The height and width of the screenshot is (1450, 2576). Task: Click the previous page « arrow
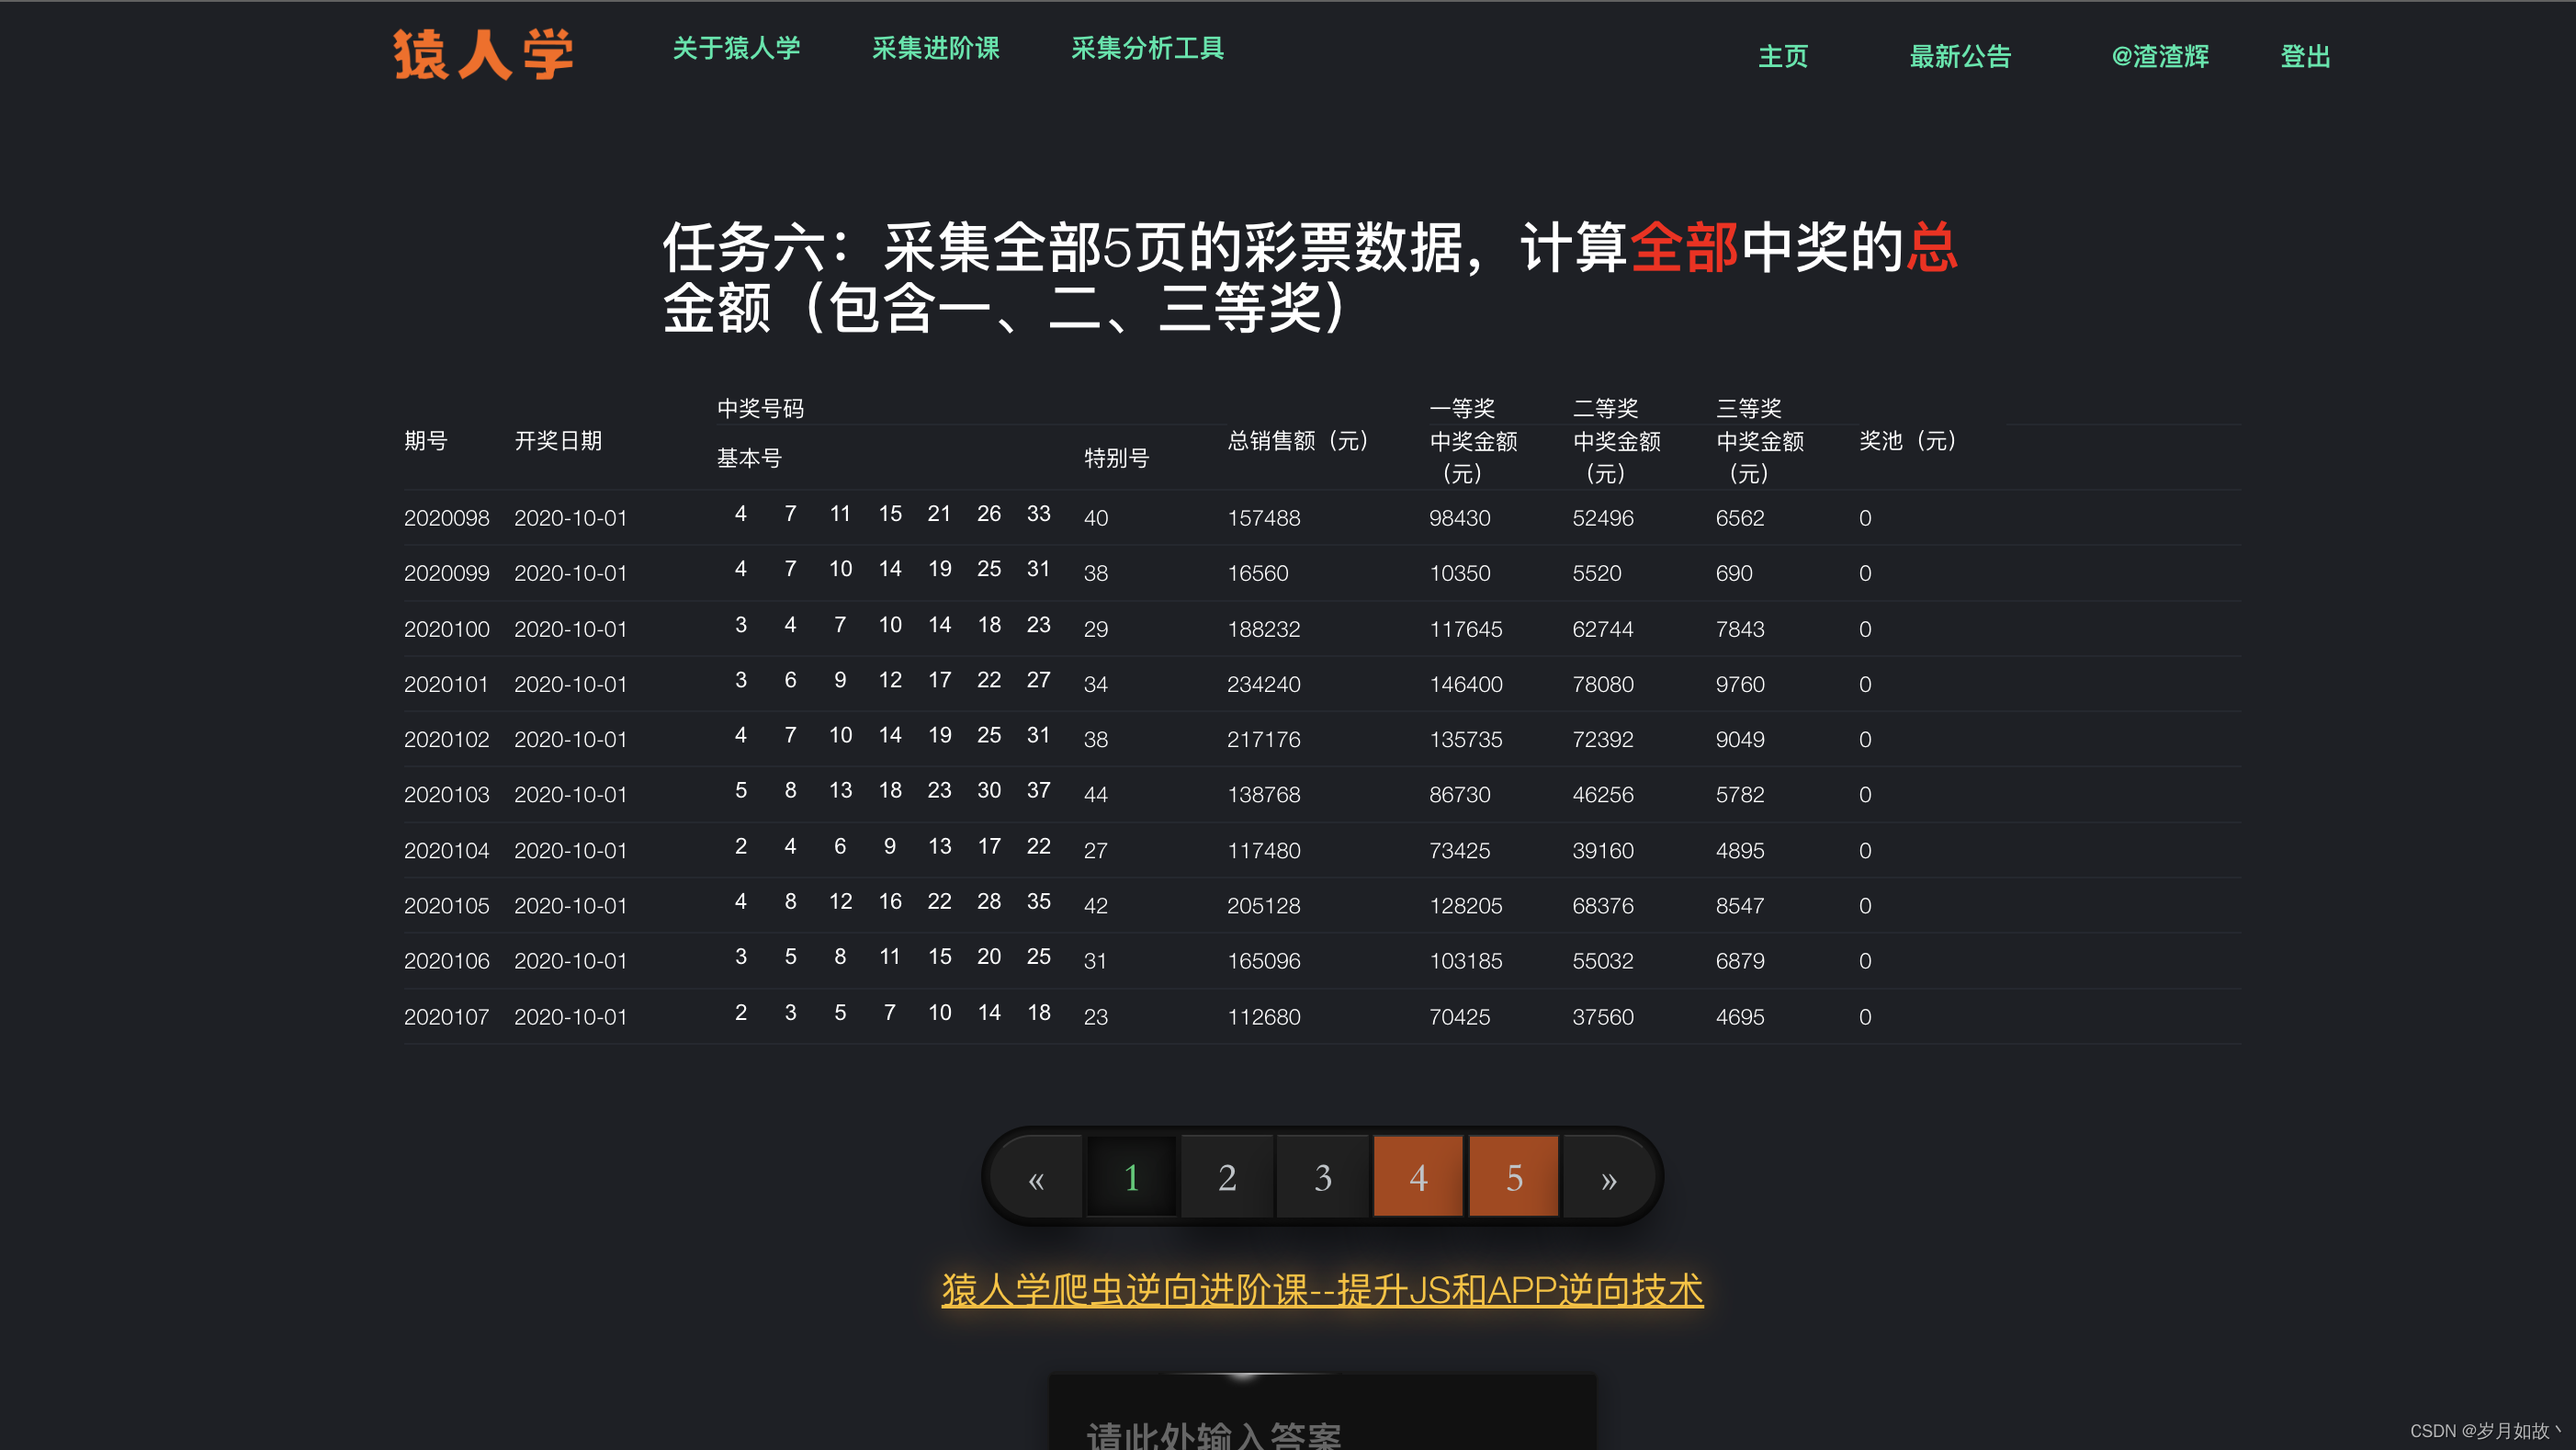(x=1036, y=1178)
